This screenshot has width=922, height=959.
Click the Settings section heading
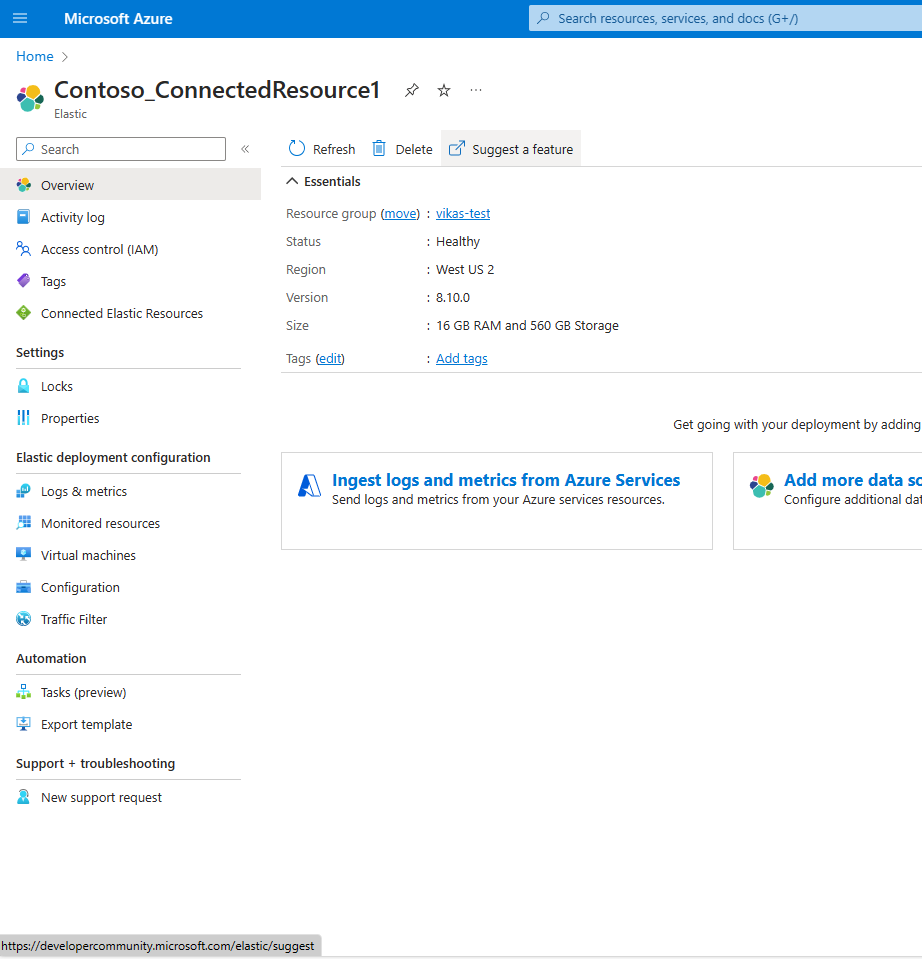40,352
